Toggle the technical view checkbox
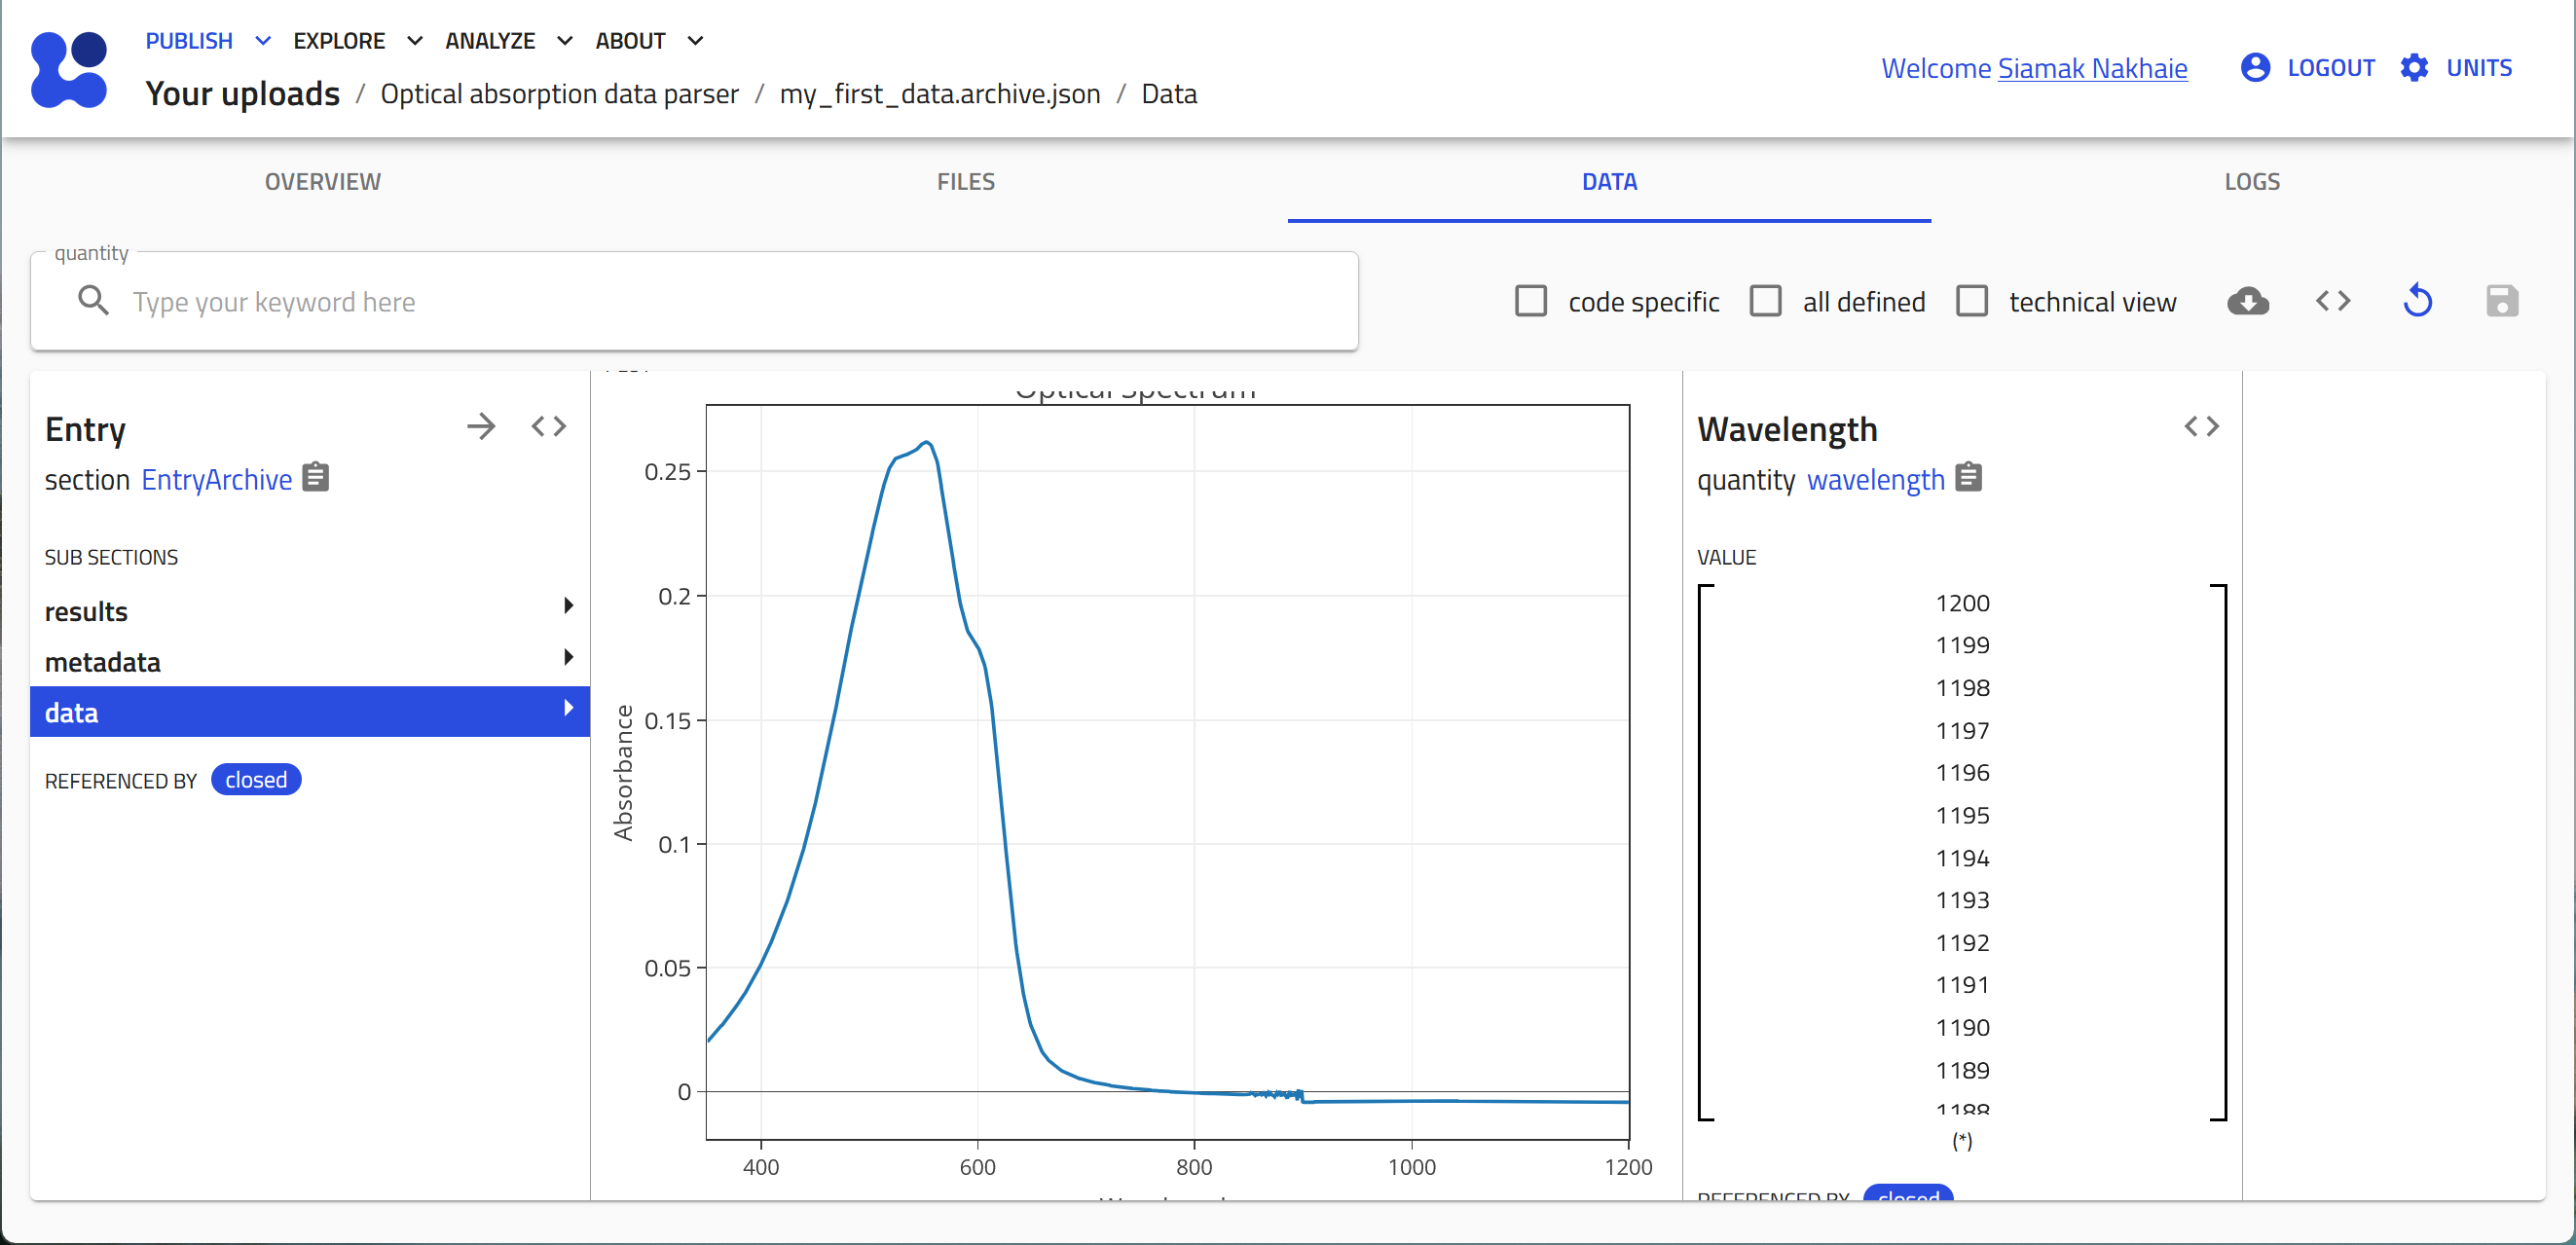Viewport: 2576px width, 1245px height. (x=1972, y=301)
